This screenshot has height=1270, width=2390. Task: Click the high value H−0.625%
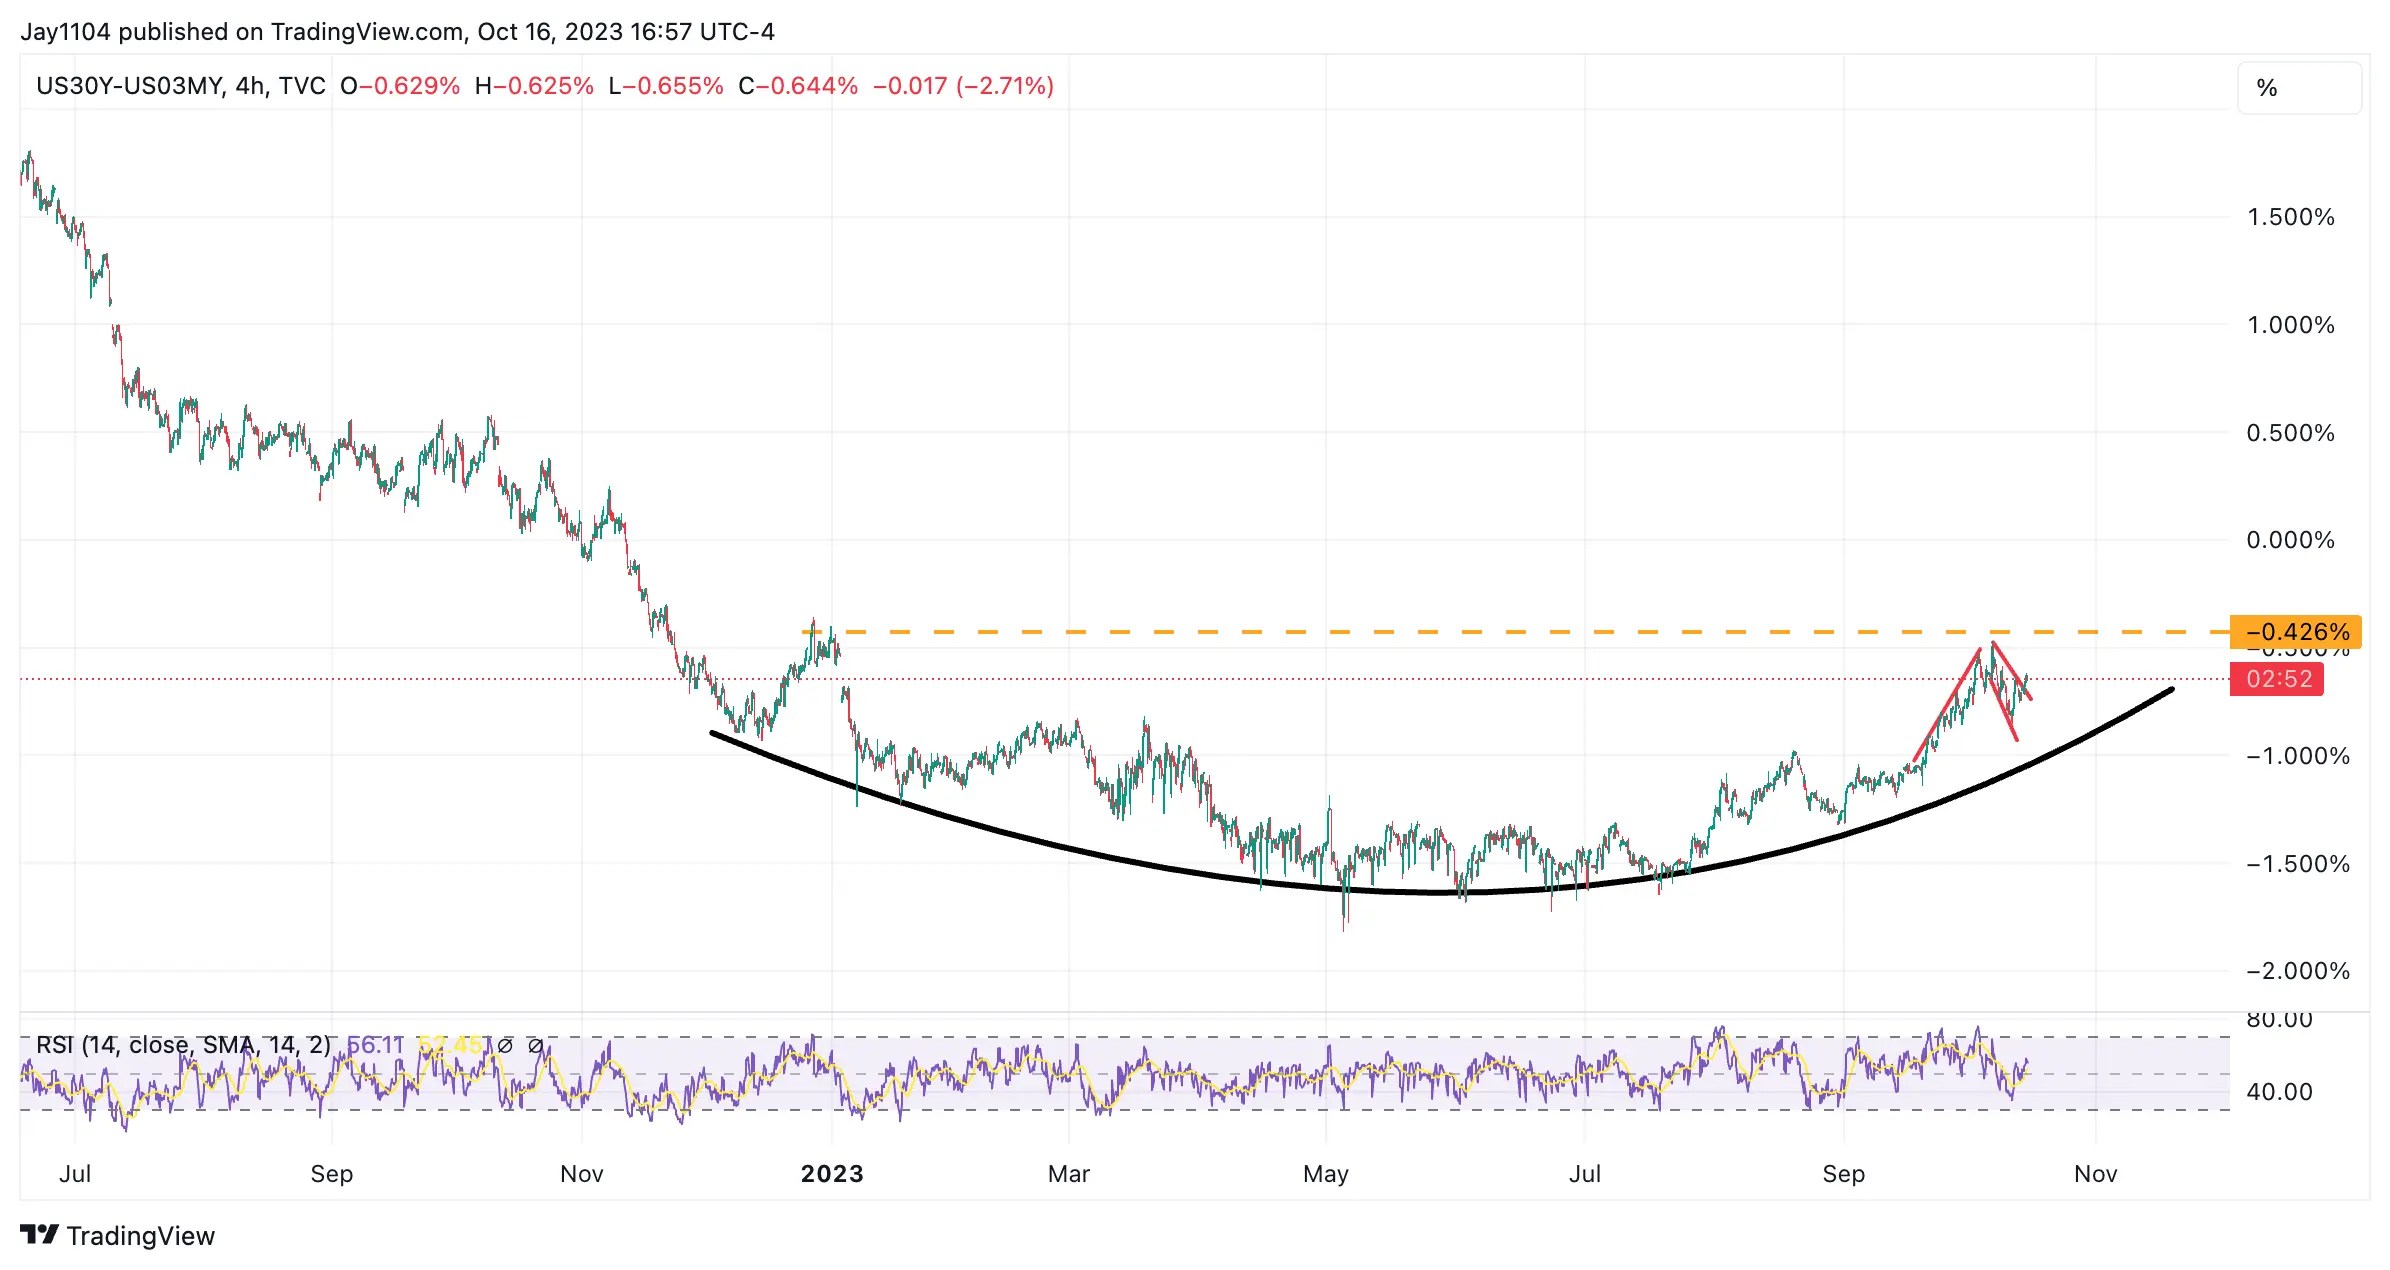point(534,86)
